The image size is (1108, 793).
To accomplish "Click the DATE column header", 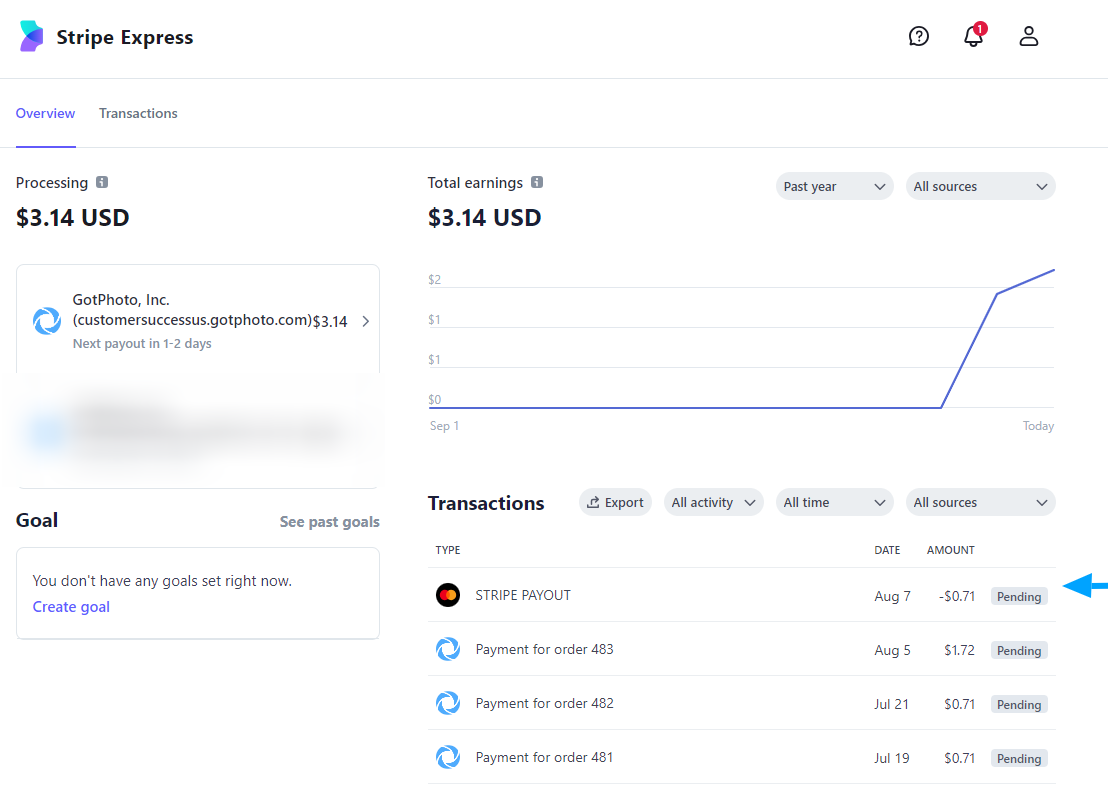I will point(887,550).
